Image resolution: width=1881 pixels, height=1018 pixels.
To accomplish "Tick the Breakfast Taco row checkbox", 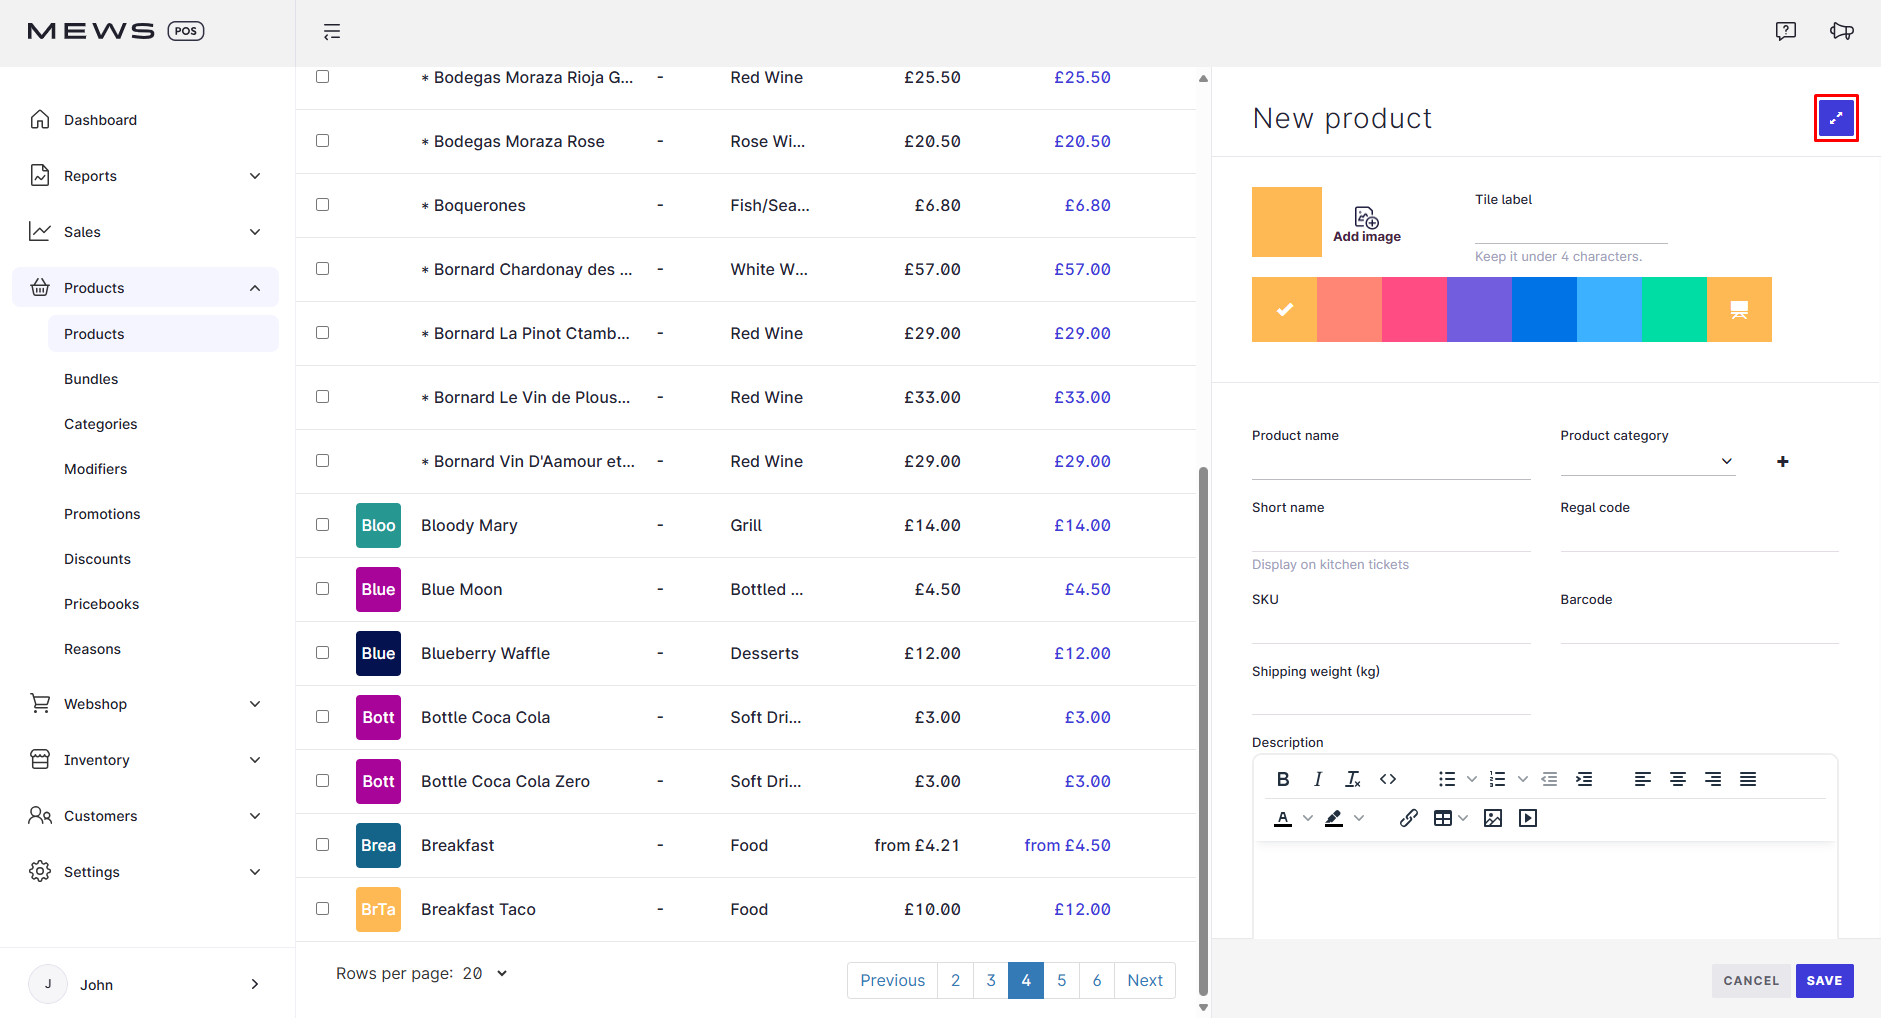I will coord(322,908).
